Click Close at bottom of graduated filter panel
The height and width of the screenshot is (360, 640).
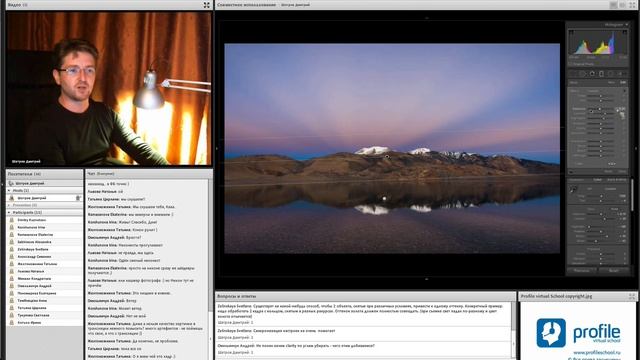click(622, 171)
